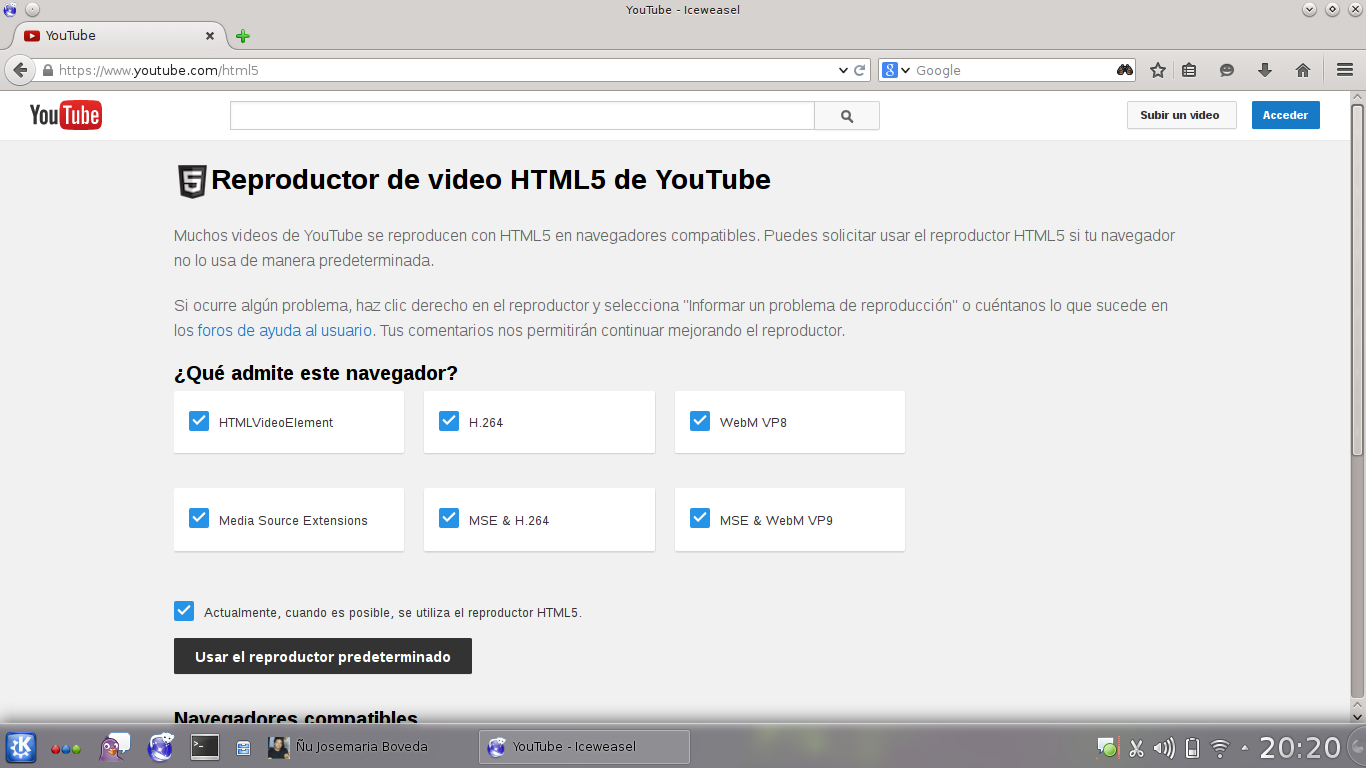1366x768 pixels.
Task: Click the YouTube search magnifier button
Action: [847, 116]
